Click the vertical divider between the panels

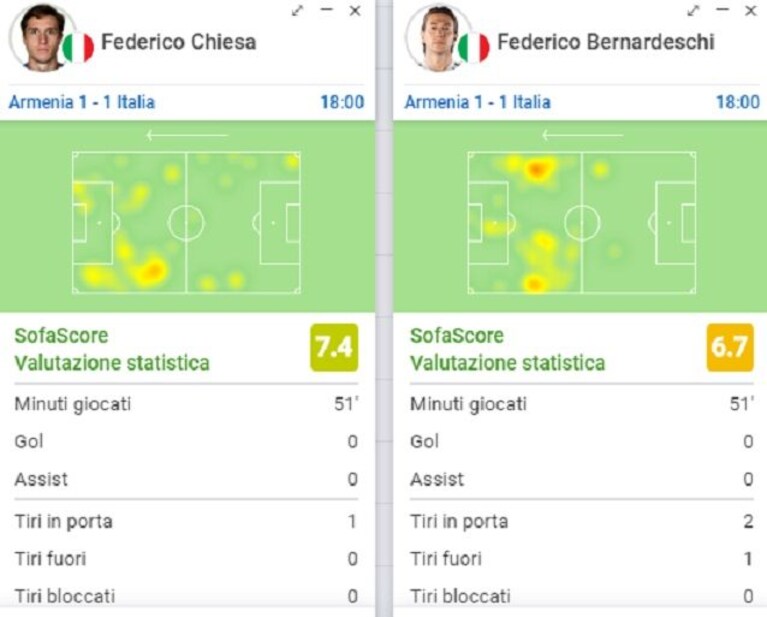coord(384,308)
